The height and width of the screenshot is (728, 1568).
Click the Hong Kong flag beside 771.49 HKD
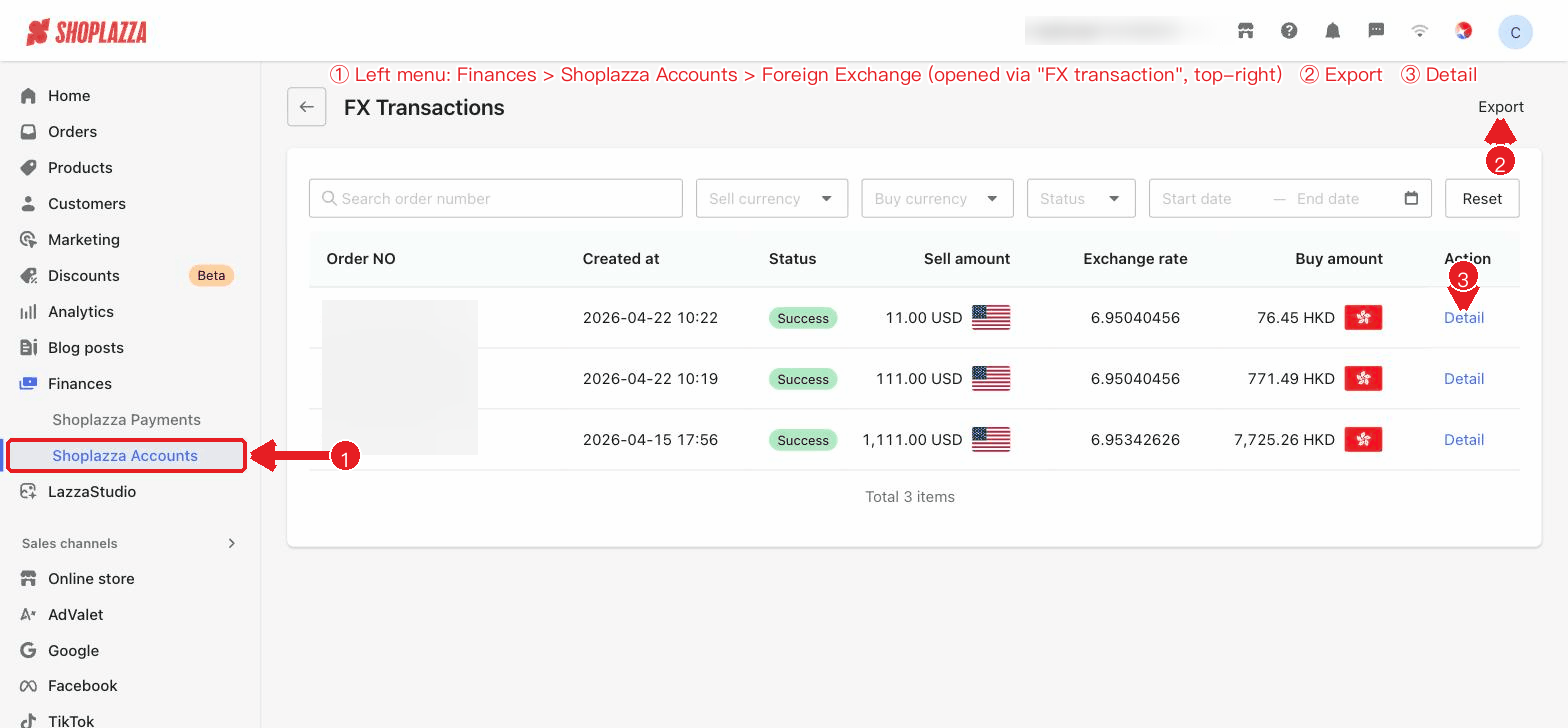[x=1363, y=379]
